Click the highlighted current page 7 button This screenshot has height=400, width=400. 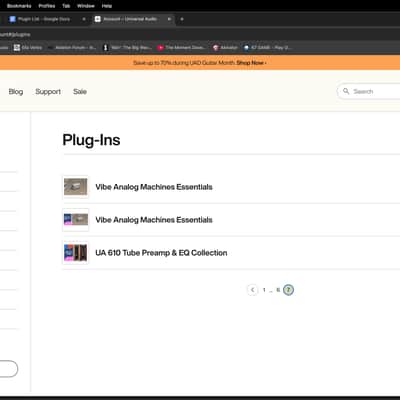tap(288, 290)
